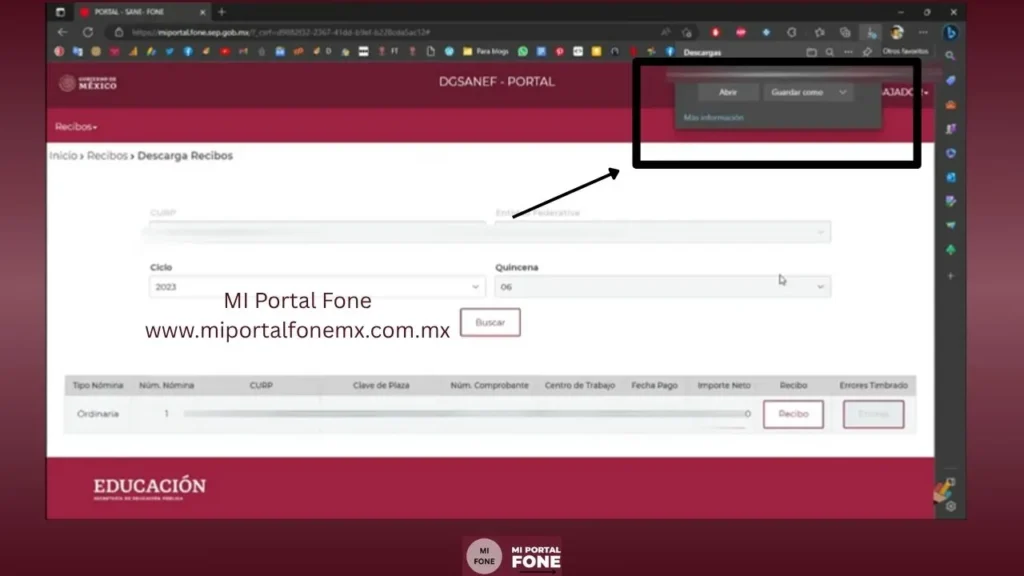Open more options in Descargas panel
The height and width of the screenshot is (576, 1024).
pyautogui.click(x=848, y=52)
